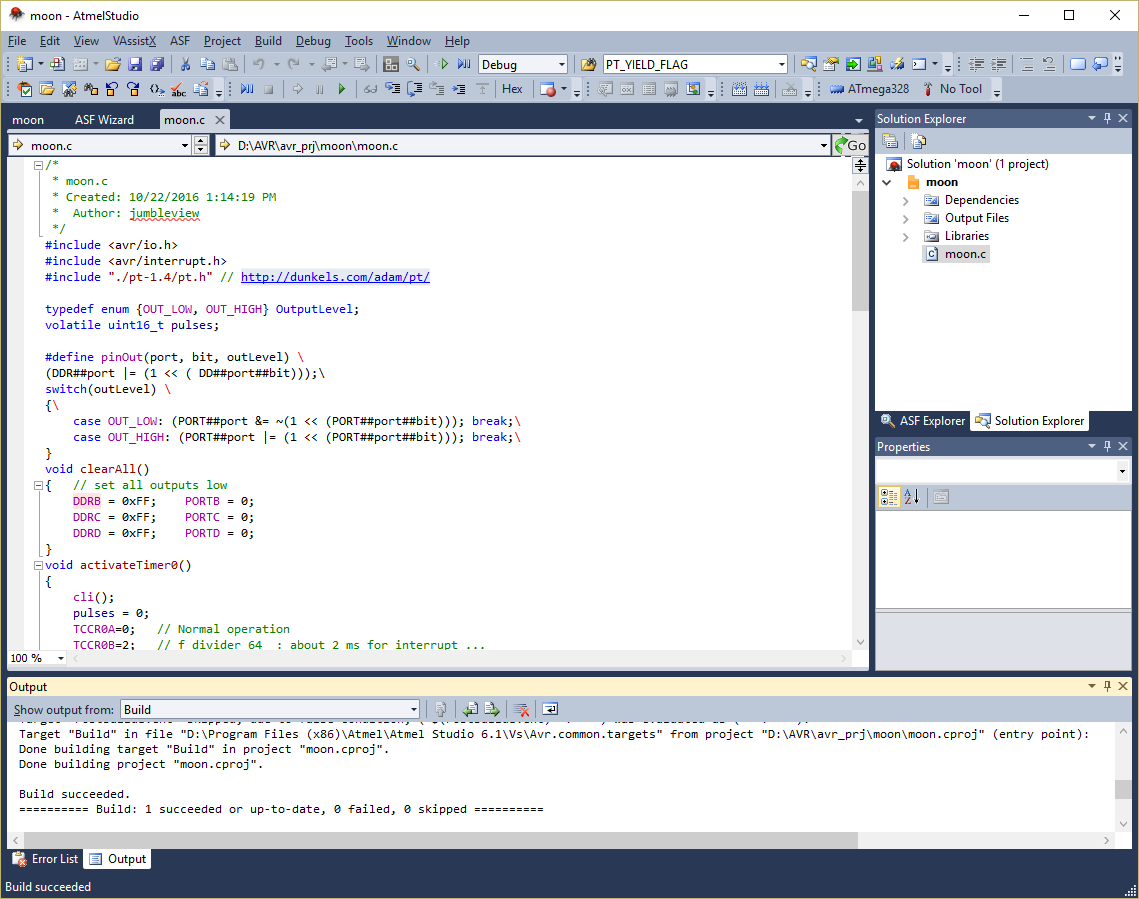The width and height of the screenshot is (1139, 899).
Task: Open the VAssistX menu
Action: pos(134,41)
